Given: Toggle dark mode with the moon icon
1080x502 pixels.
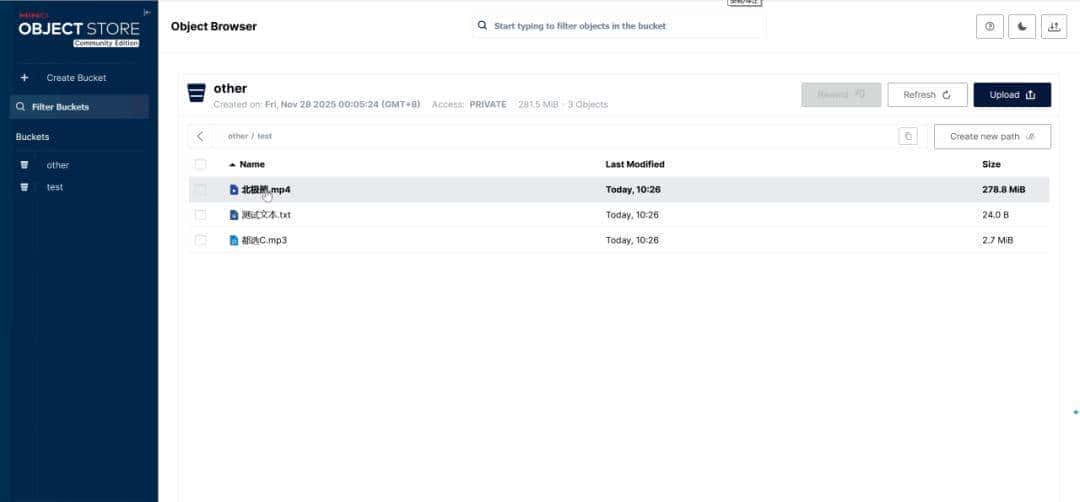Looking at the screenshot, I should point(1022,27).
